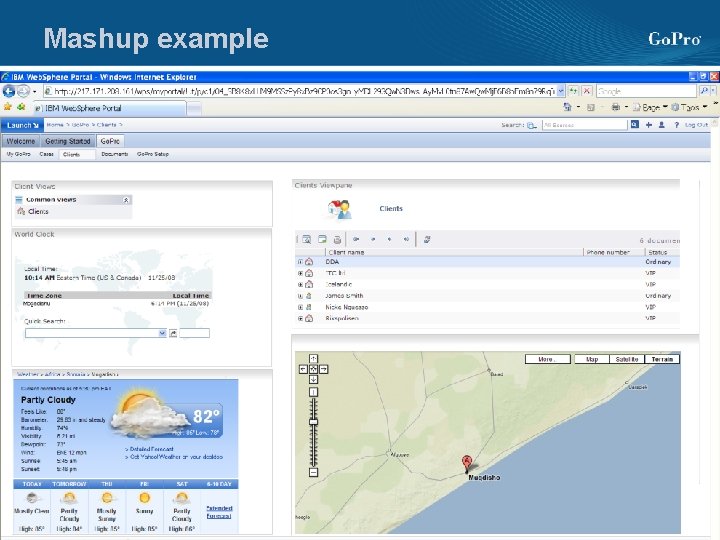Click the portal search text field
Image resolution: width=720 pixels, height=540 pixels.
(x=585, y=125)
